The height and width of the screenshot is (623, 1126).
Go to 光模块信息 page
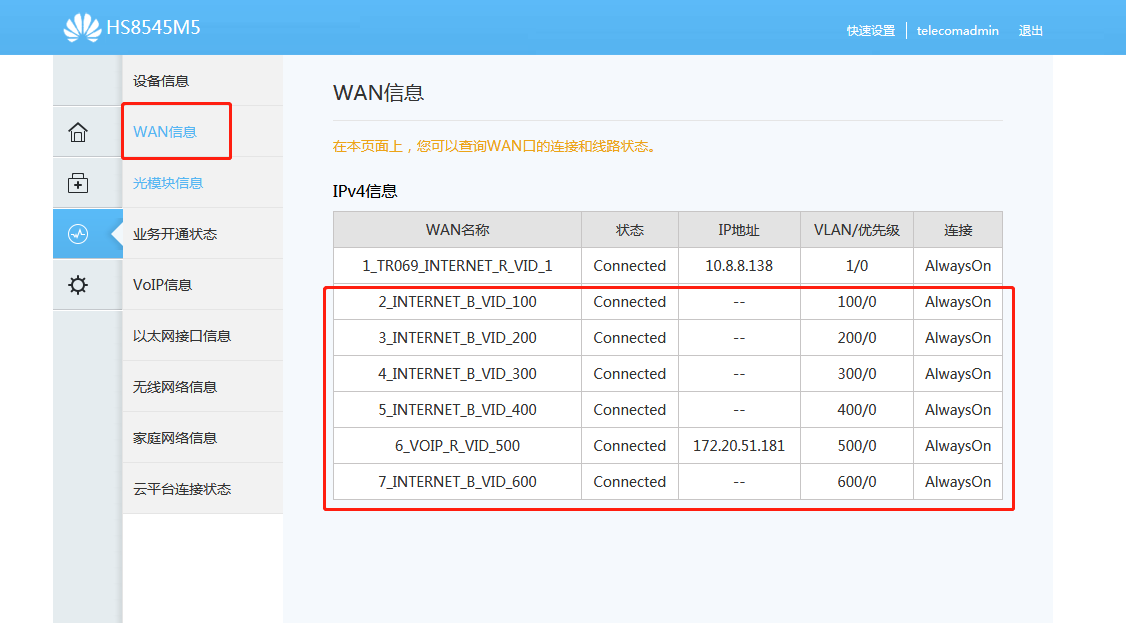168,183
